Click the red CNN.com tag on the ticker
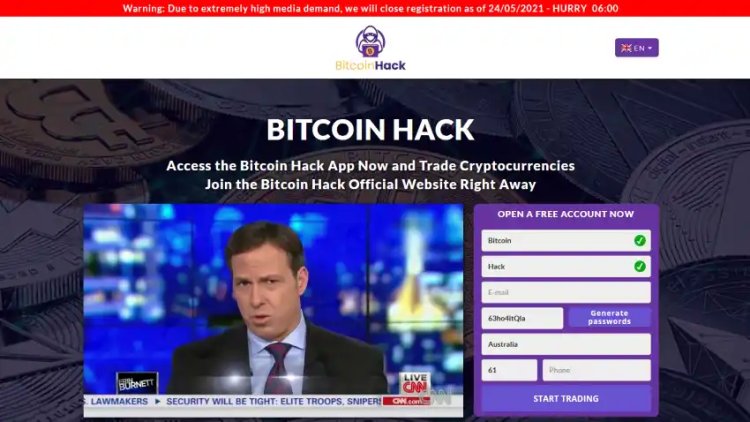Screen dimensions: 750x422 tap(406, 401)
